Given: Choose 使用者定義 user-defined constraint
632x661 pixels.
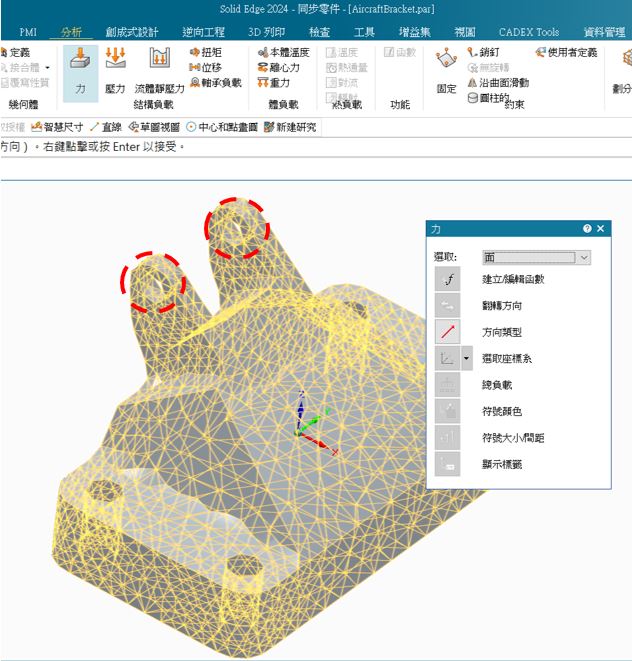Looking at the screenshot, I should (566, 52).
